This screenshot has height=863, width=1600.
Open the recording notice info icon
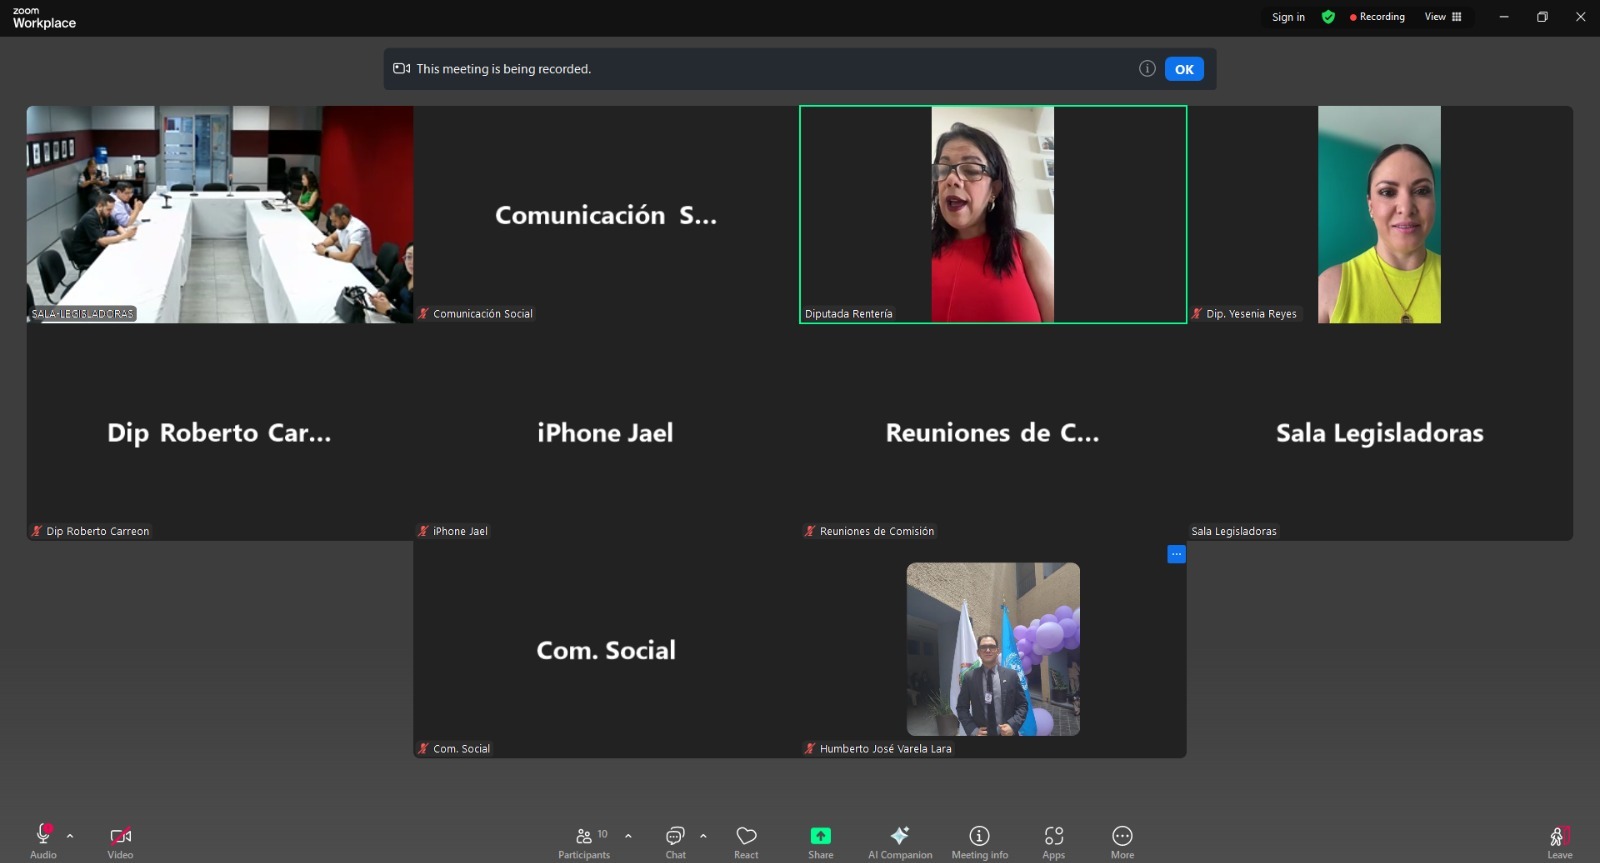[x=1147, y=69]
